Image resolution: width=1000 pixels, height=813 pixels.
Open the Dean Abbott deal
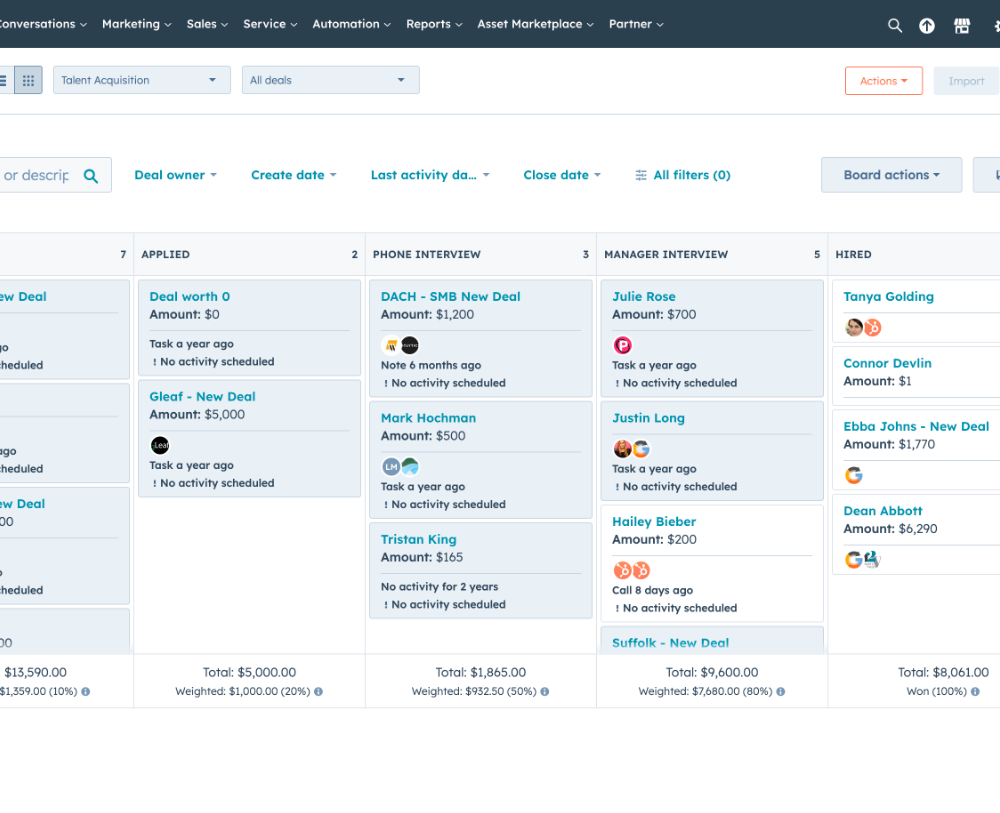click(883, 511)
